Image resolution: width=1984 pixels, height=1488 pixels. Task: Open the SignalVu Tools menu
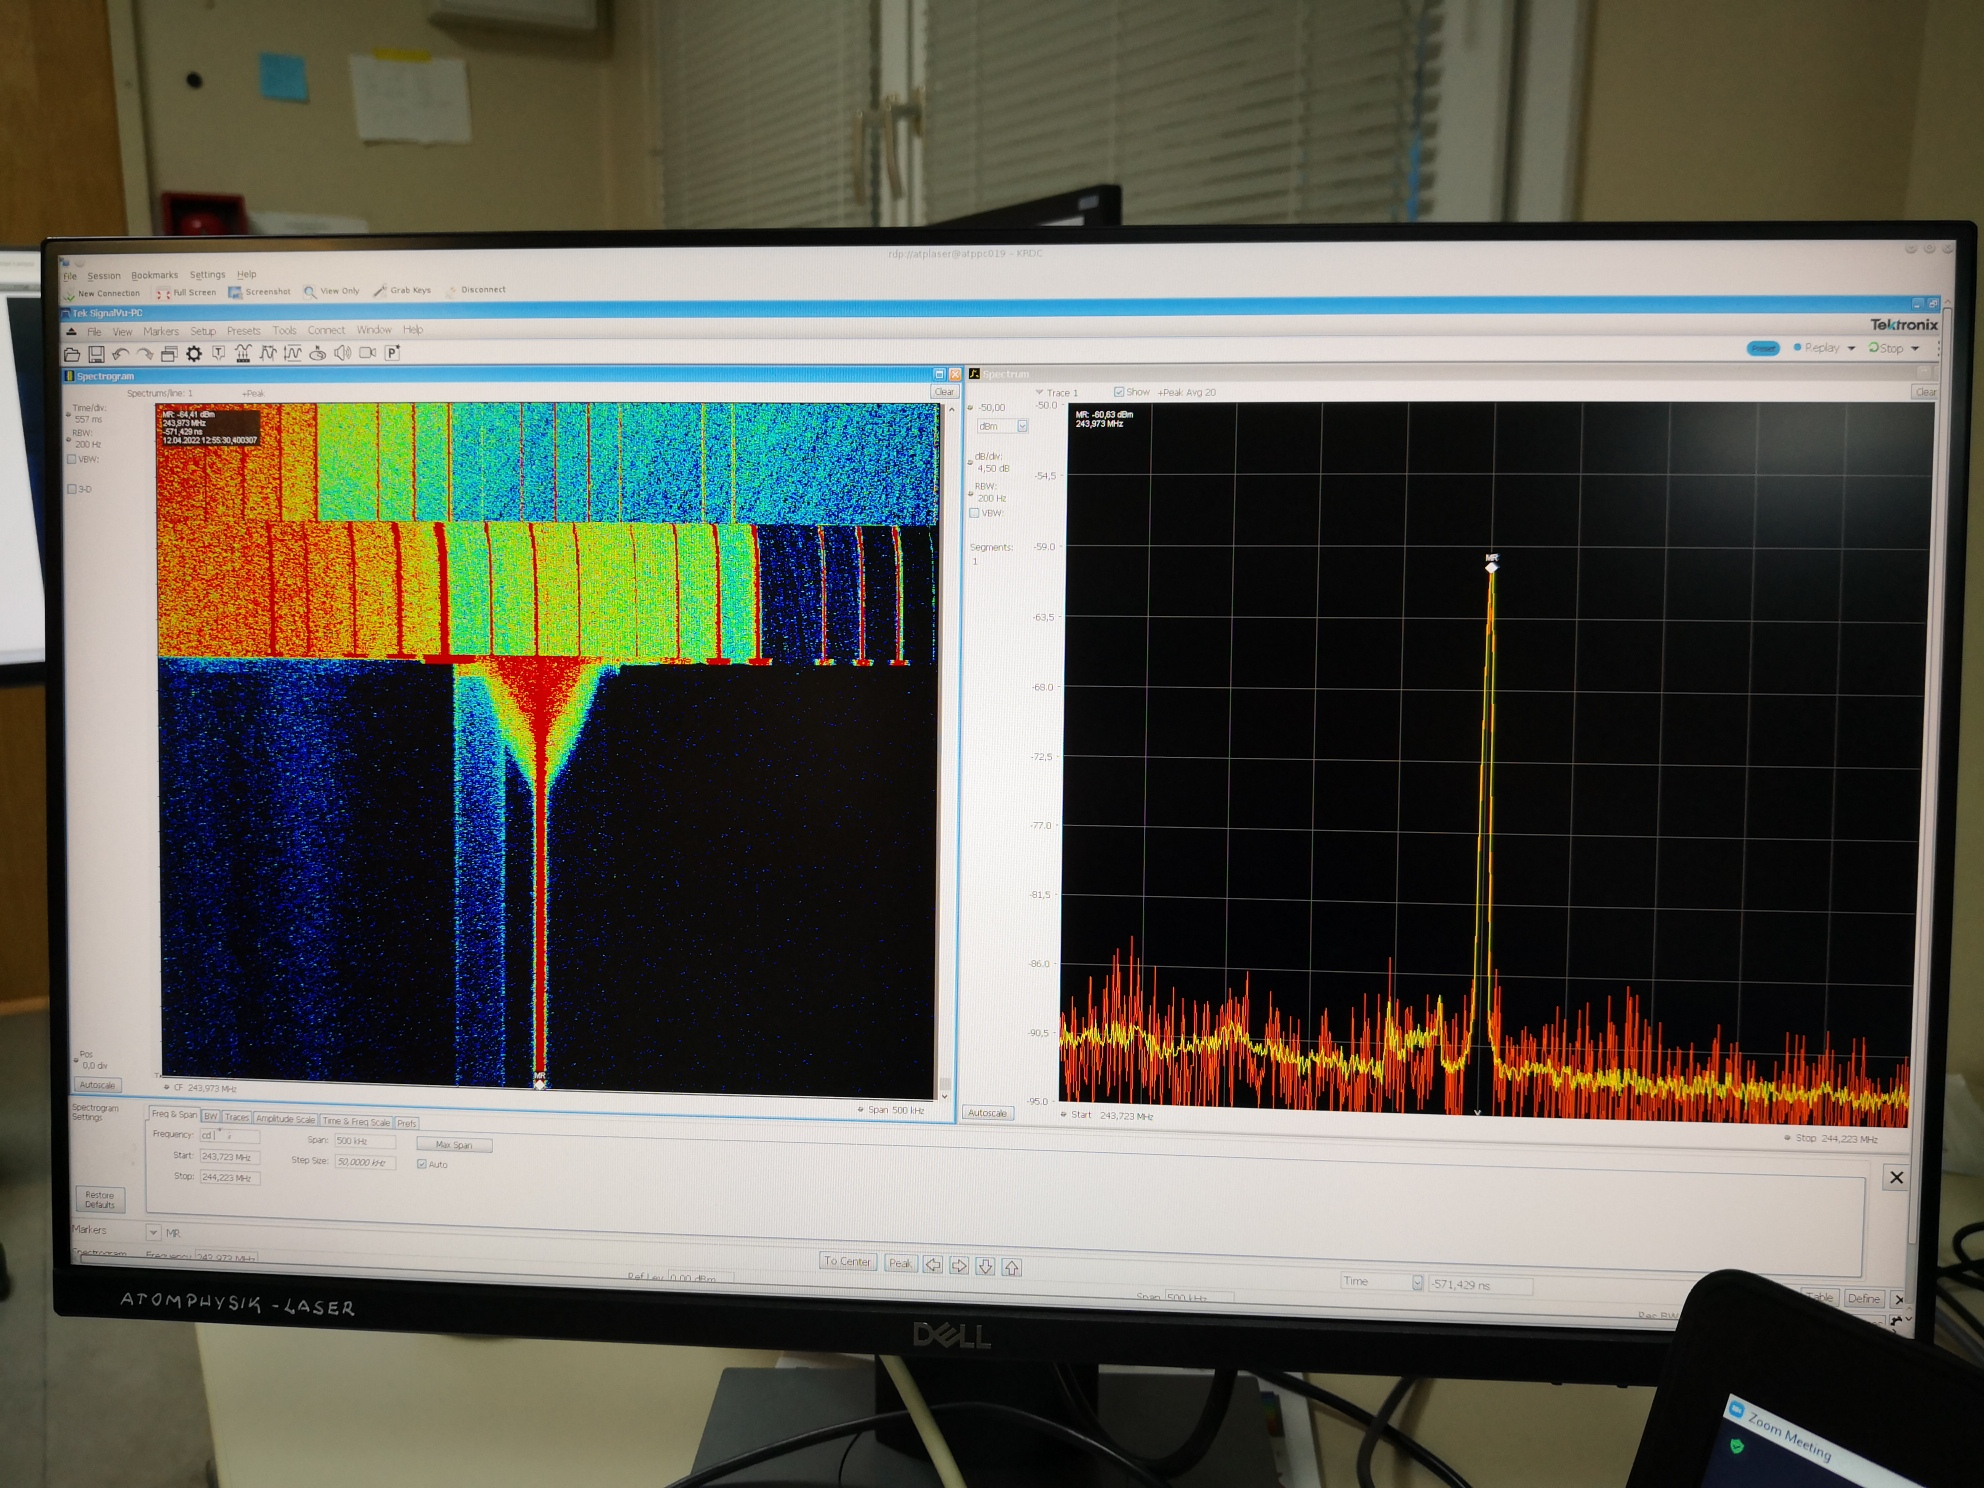click(285, 330)
